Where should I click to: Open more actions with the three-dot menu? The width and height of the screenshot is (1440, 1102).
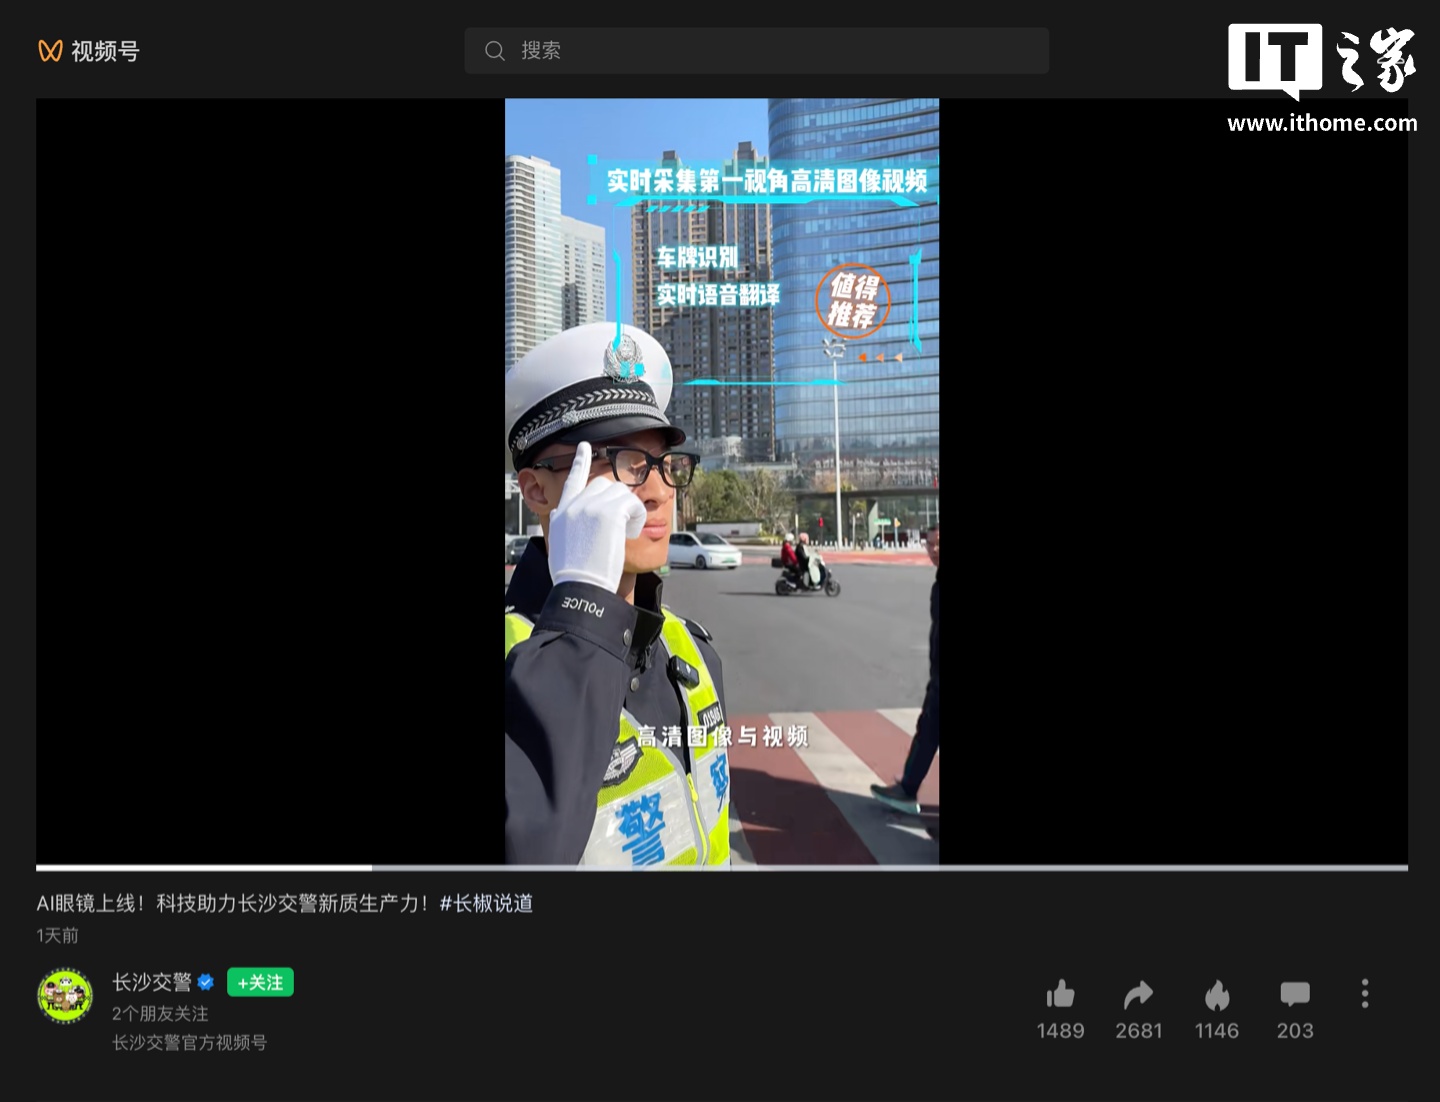pos(1364,993)
